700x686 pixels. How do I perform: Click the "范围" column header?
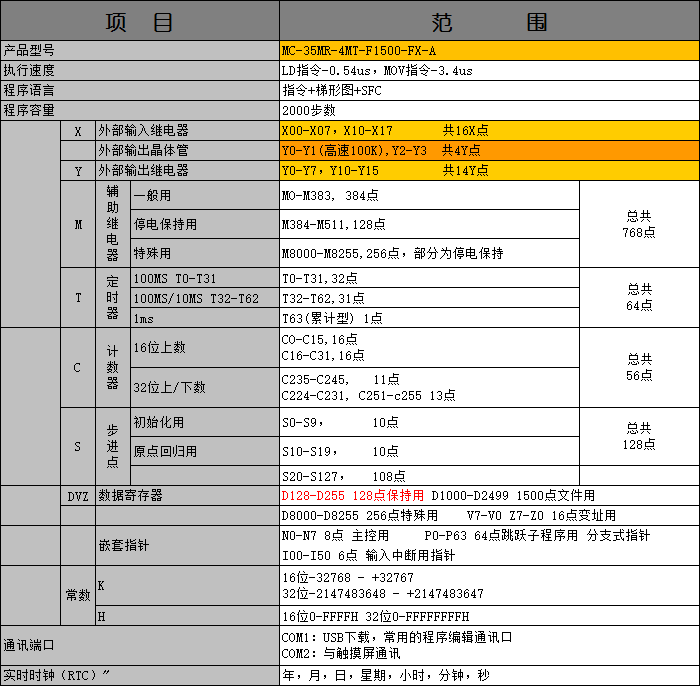tap(489, 22)
